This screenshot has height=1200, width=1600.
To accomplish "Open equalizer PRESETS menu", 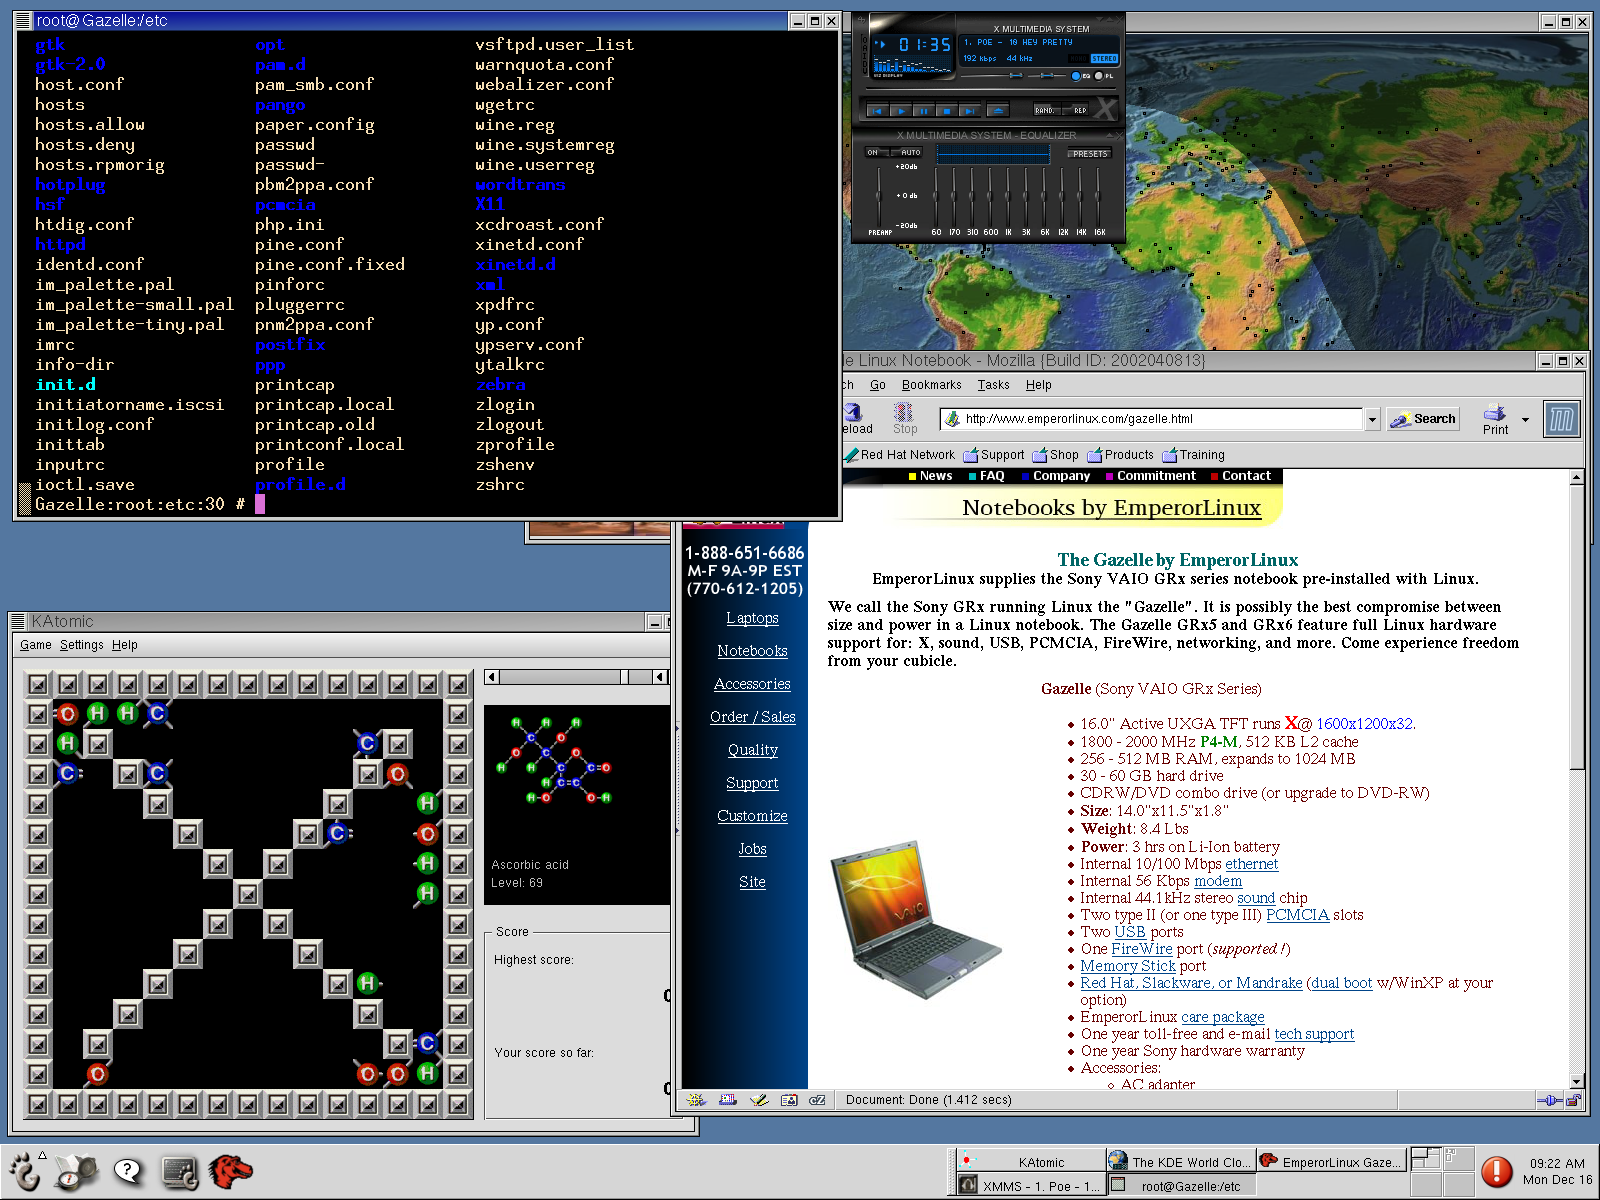I will click(1090, 154).
